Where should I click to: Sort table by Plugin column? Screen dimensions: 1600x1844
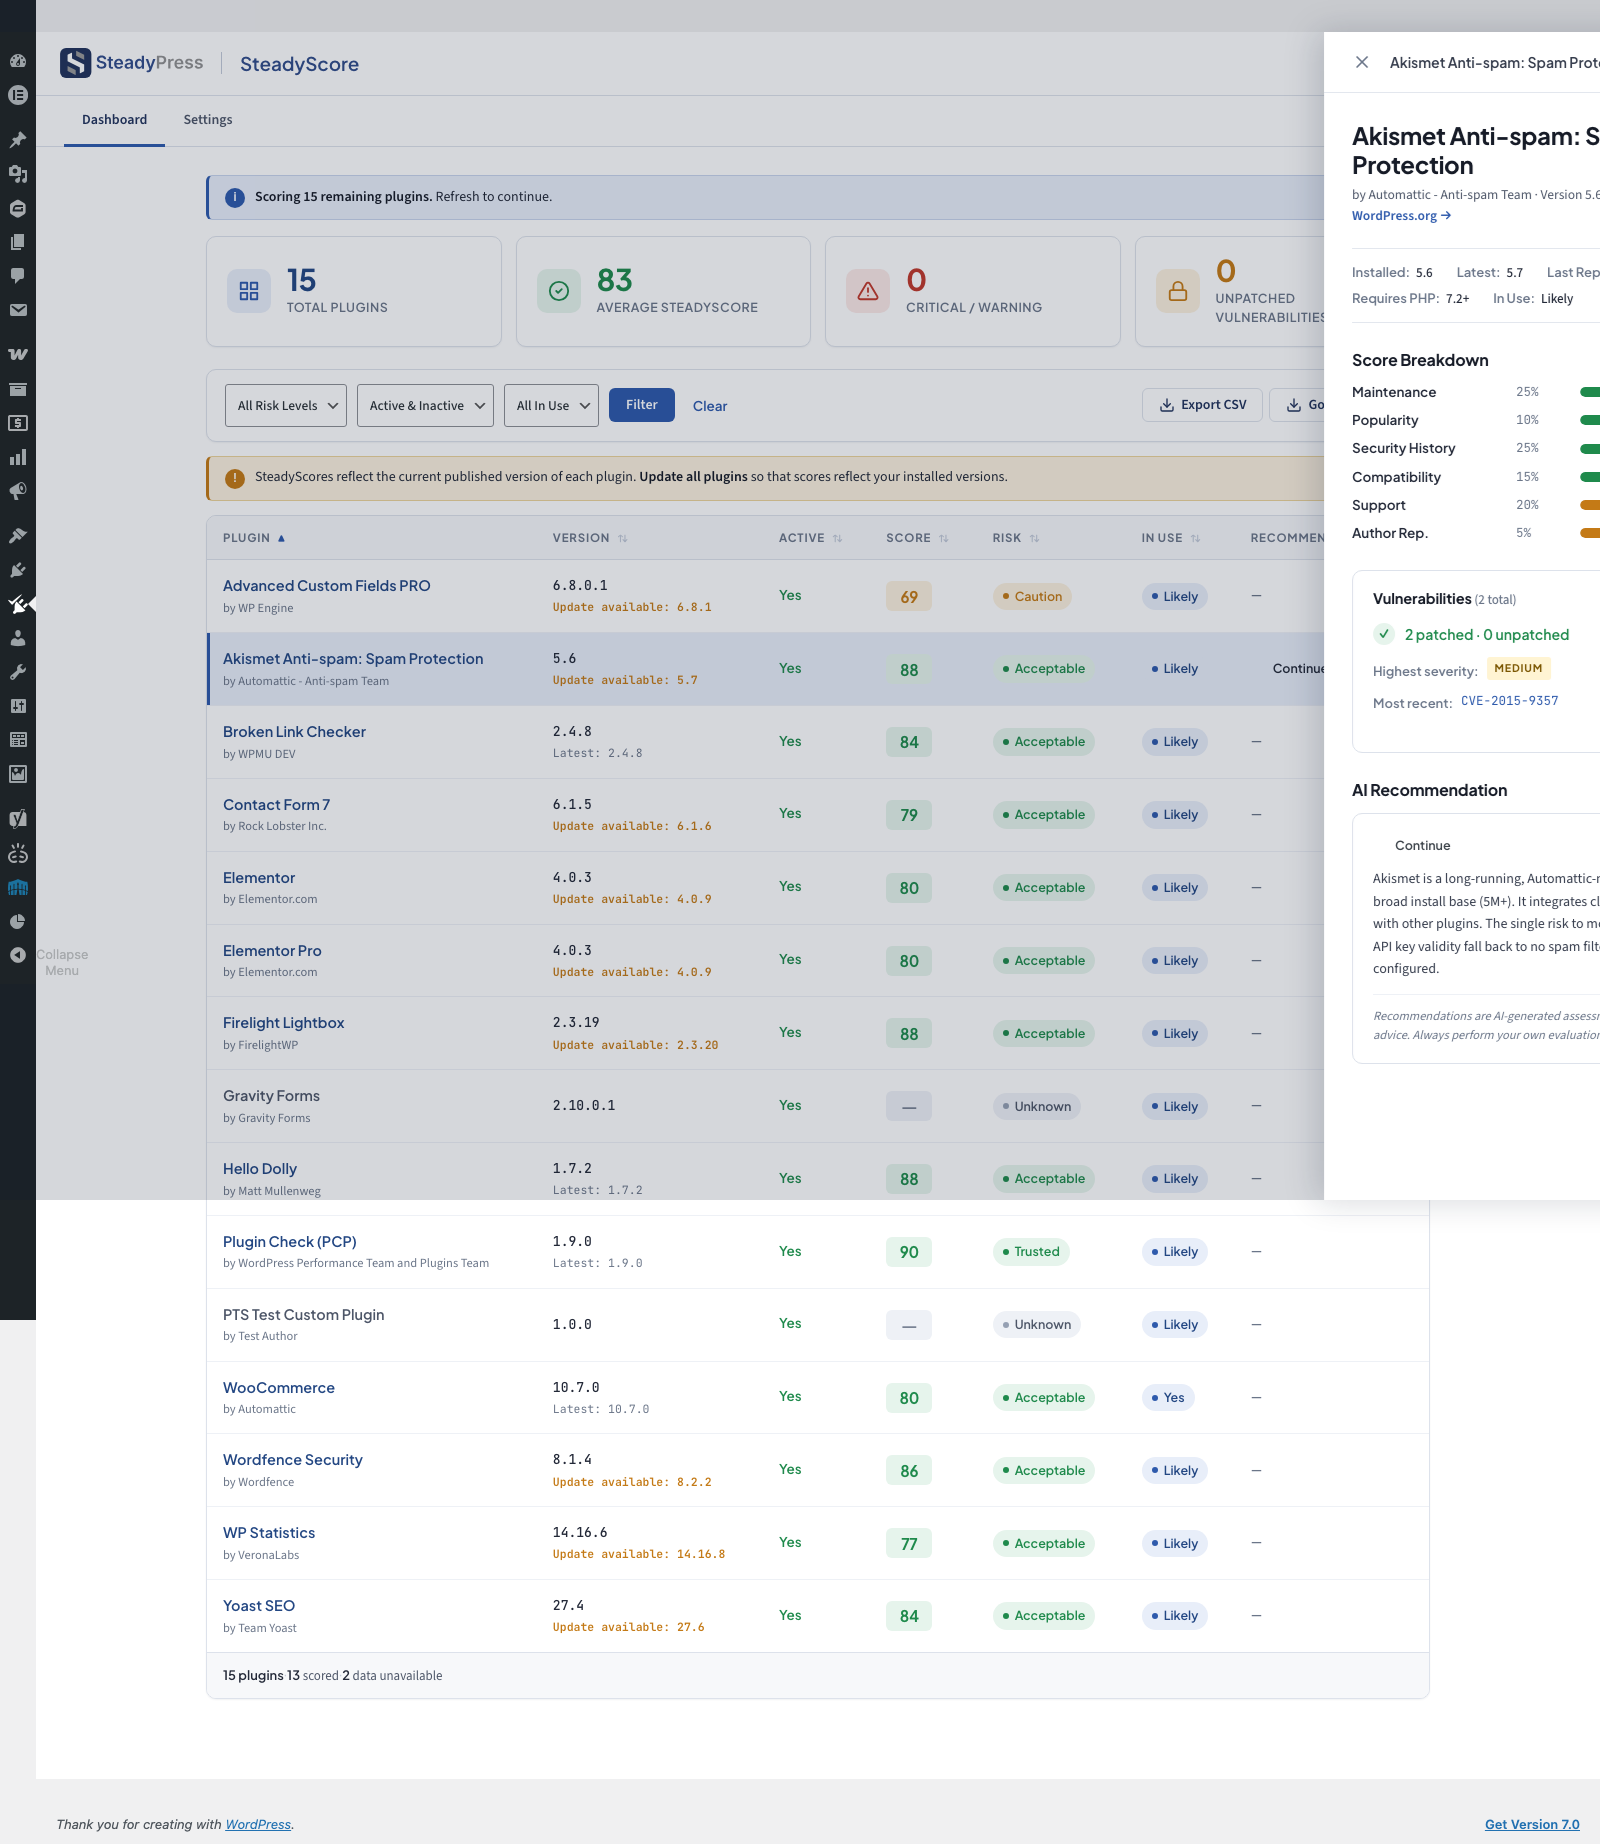[x=254, y=538]
